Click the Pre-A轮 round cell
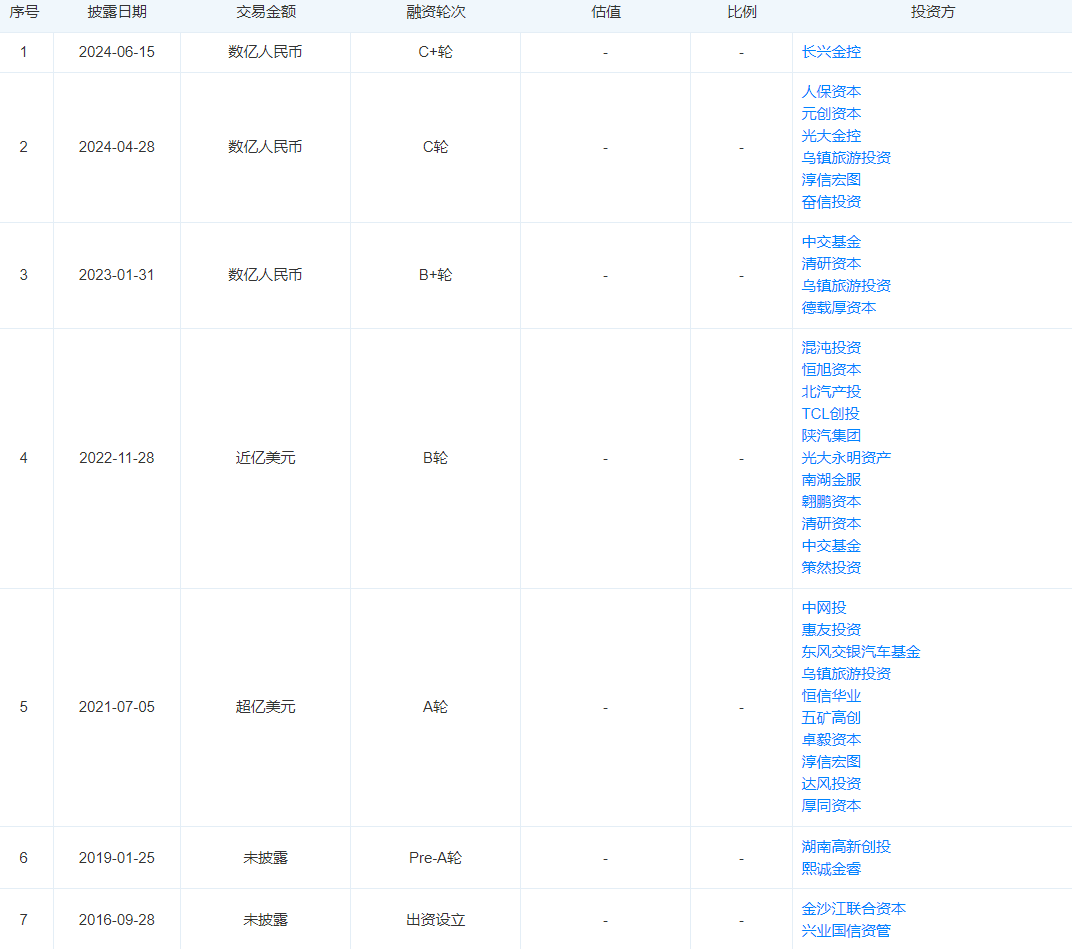The height and width of the screenshot is (949, 1072). (436, 858)
